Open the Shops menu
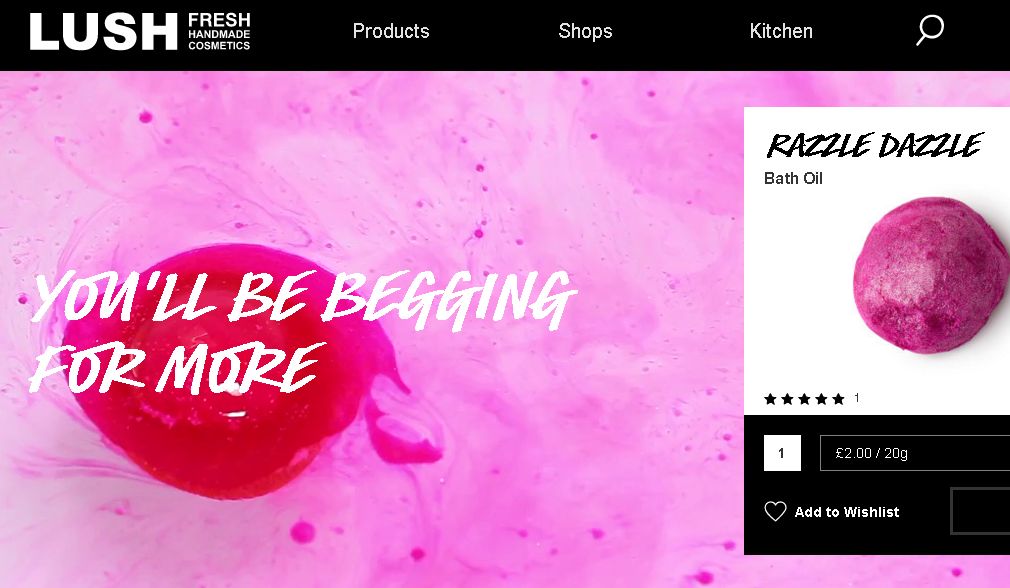The height and width of the screenshot is (588, 1010). tap(585, 31)
